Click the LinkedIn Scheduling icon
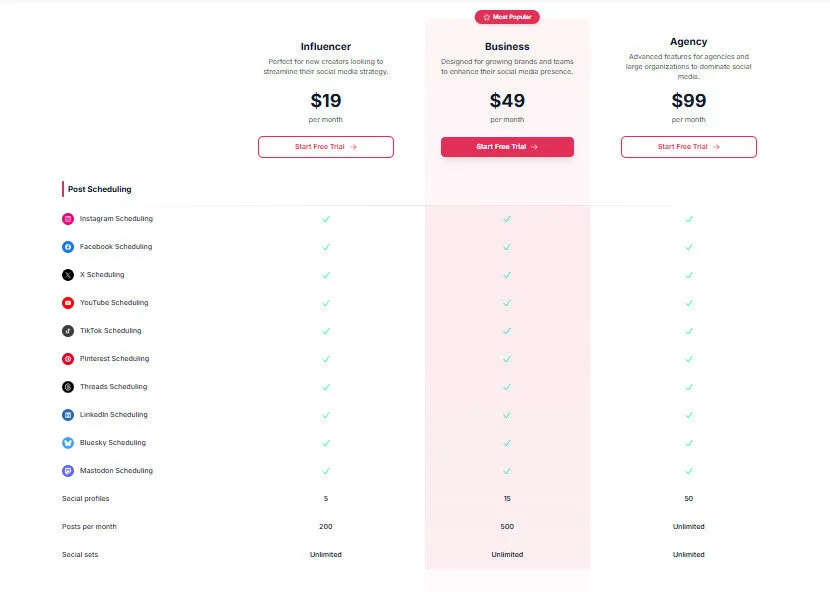830x592 pixels. 68,414
